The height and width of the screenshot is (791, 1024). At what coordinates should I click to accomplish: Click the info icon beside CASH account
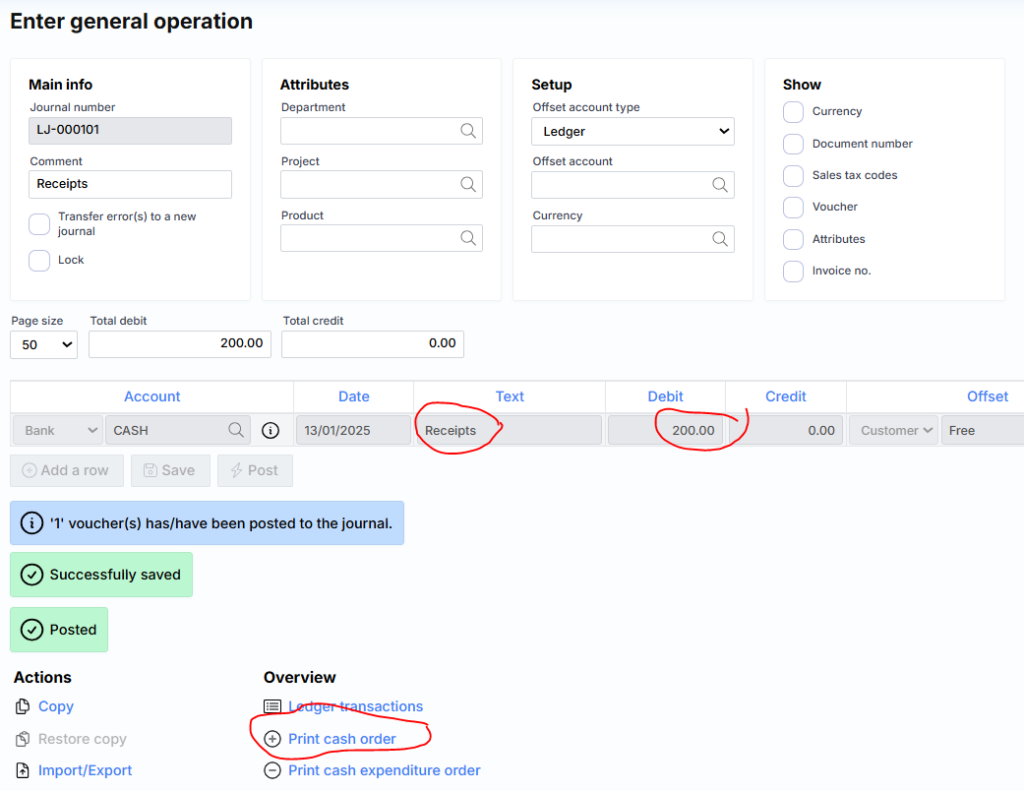(270, 430)
